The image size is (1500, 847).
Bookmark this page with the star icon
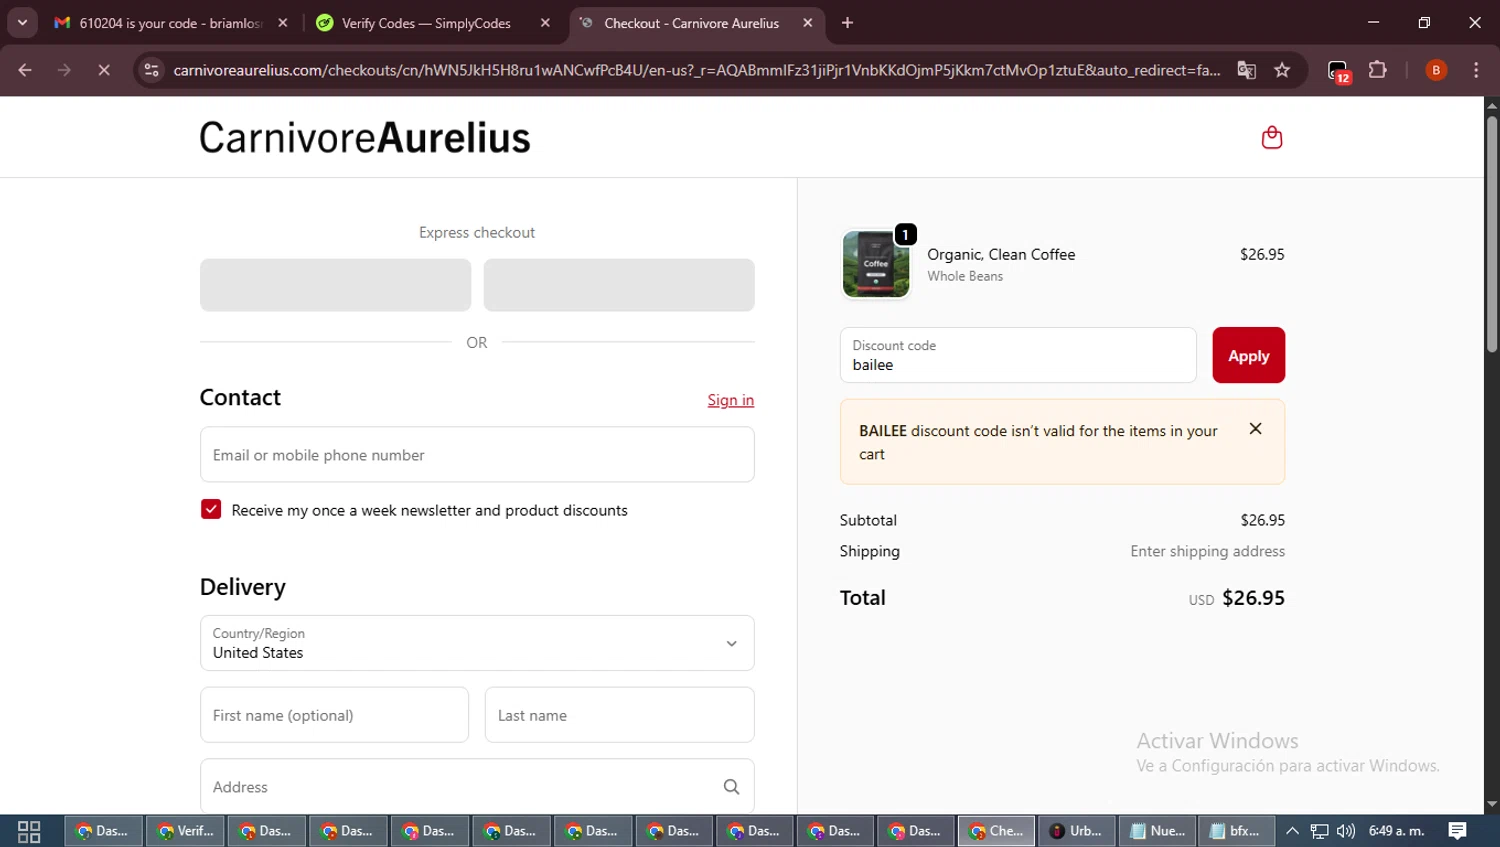1282,70
